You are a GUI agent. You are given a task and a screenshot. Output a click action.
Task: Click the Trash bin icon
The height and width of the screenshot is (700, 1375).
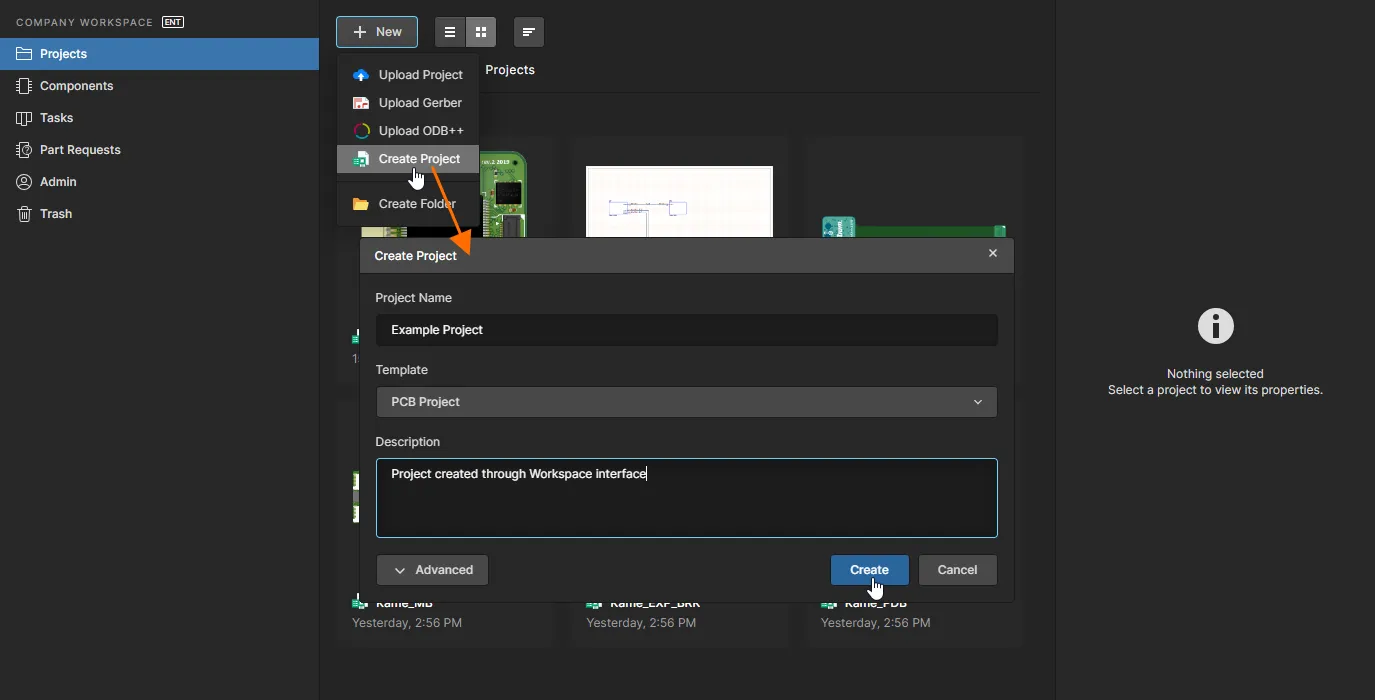[x=24, y=214]
